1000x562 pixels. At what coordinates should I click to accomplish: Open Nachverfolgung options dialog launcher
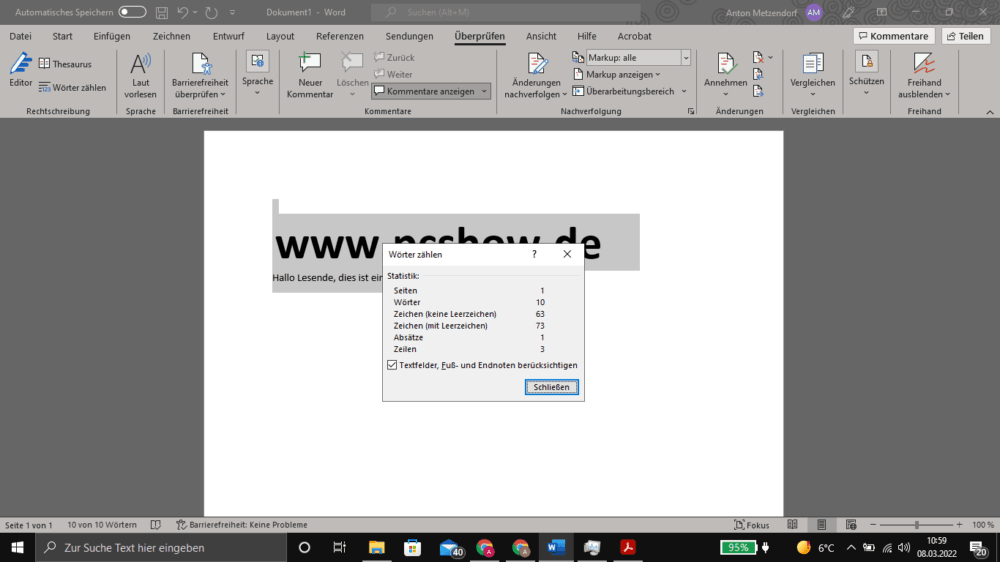[x=691, y=111]
